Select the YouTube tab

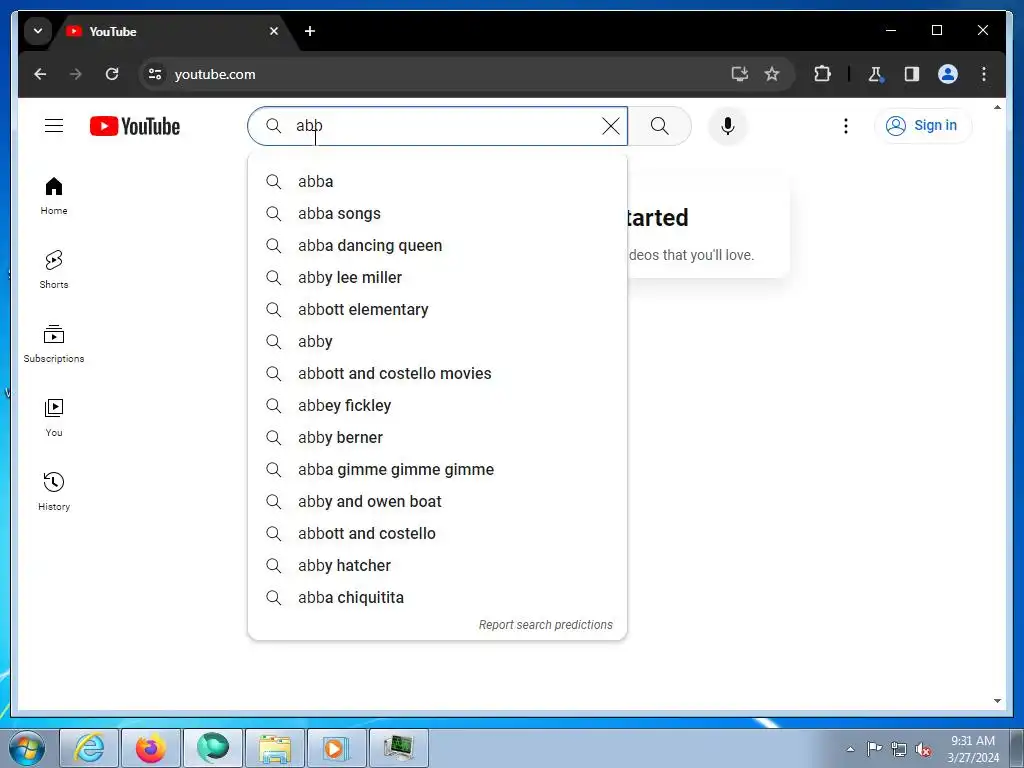tap(173, 31)
